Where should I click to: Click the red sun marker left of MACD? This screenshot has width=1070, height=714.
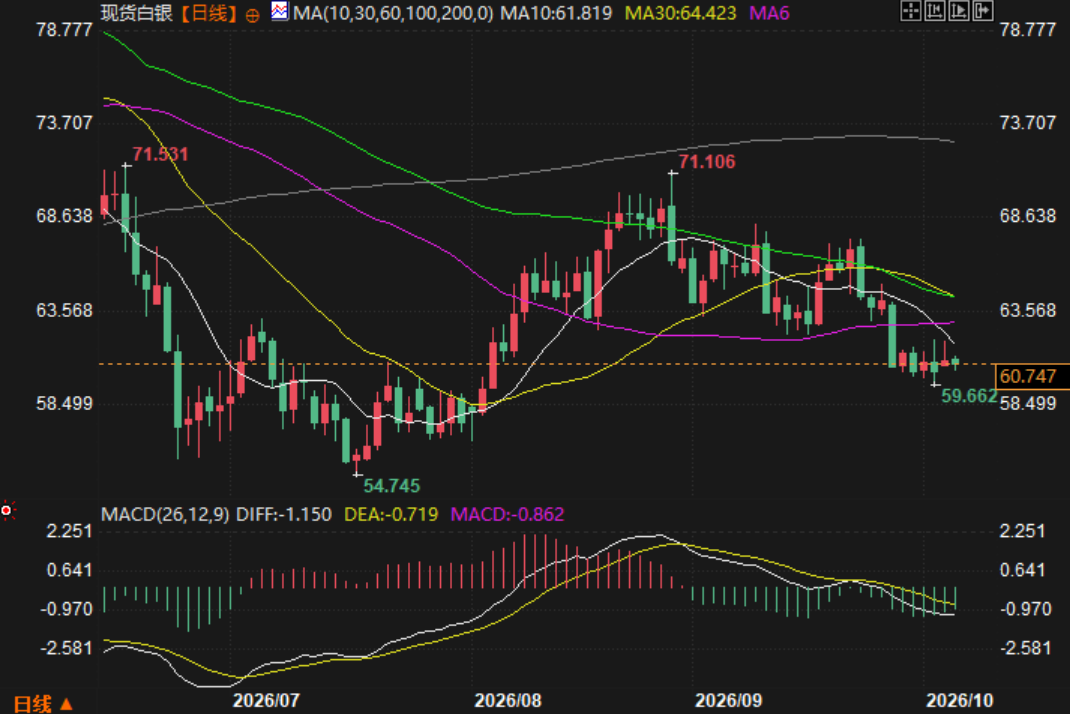7,510
